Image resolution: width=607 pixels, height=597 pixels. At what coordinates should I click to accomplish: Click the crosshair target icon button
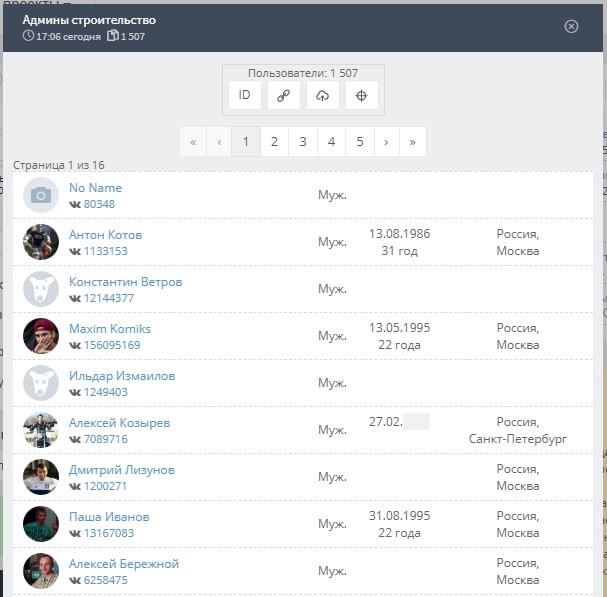pyautogui.click(x=361, y=95)
